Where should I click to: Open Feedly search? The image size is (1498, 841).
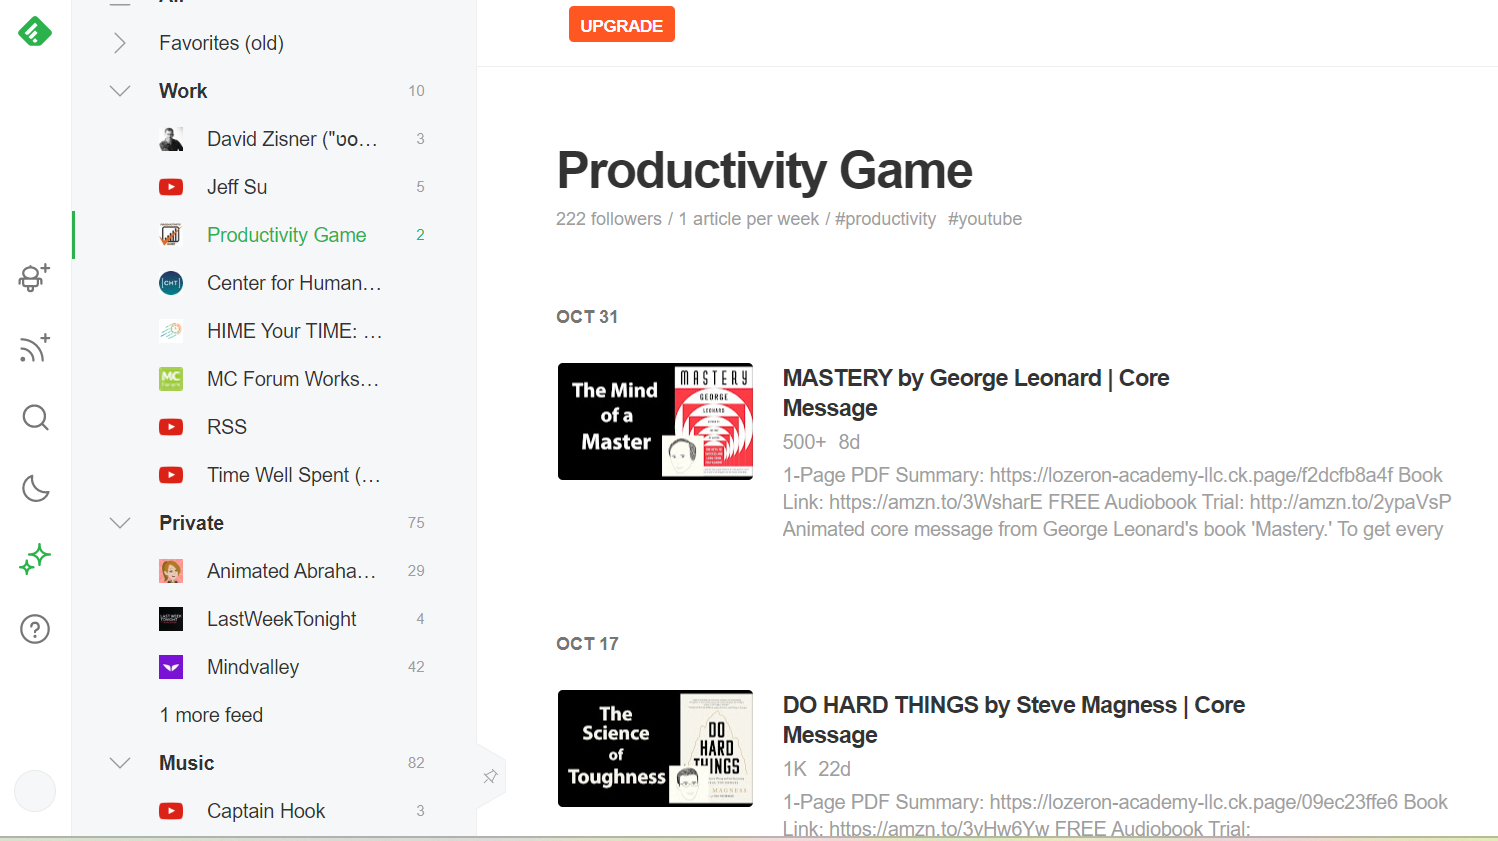[x=35, y=418]
